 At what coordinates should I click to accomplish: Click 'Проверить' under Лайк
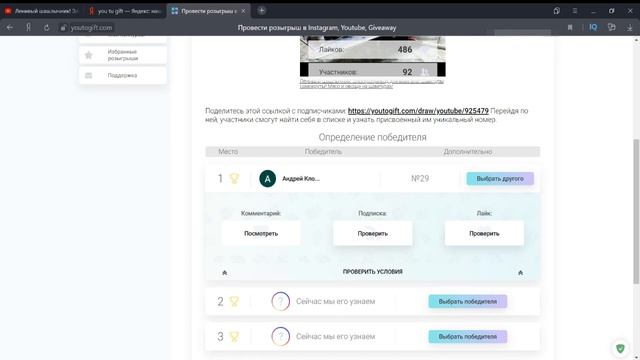[x=484, y=233]
